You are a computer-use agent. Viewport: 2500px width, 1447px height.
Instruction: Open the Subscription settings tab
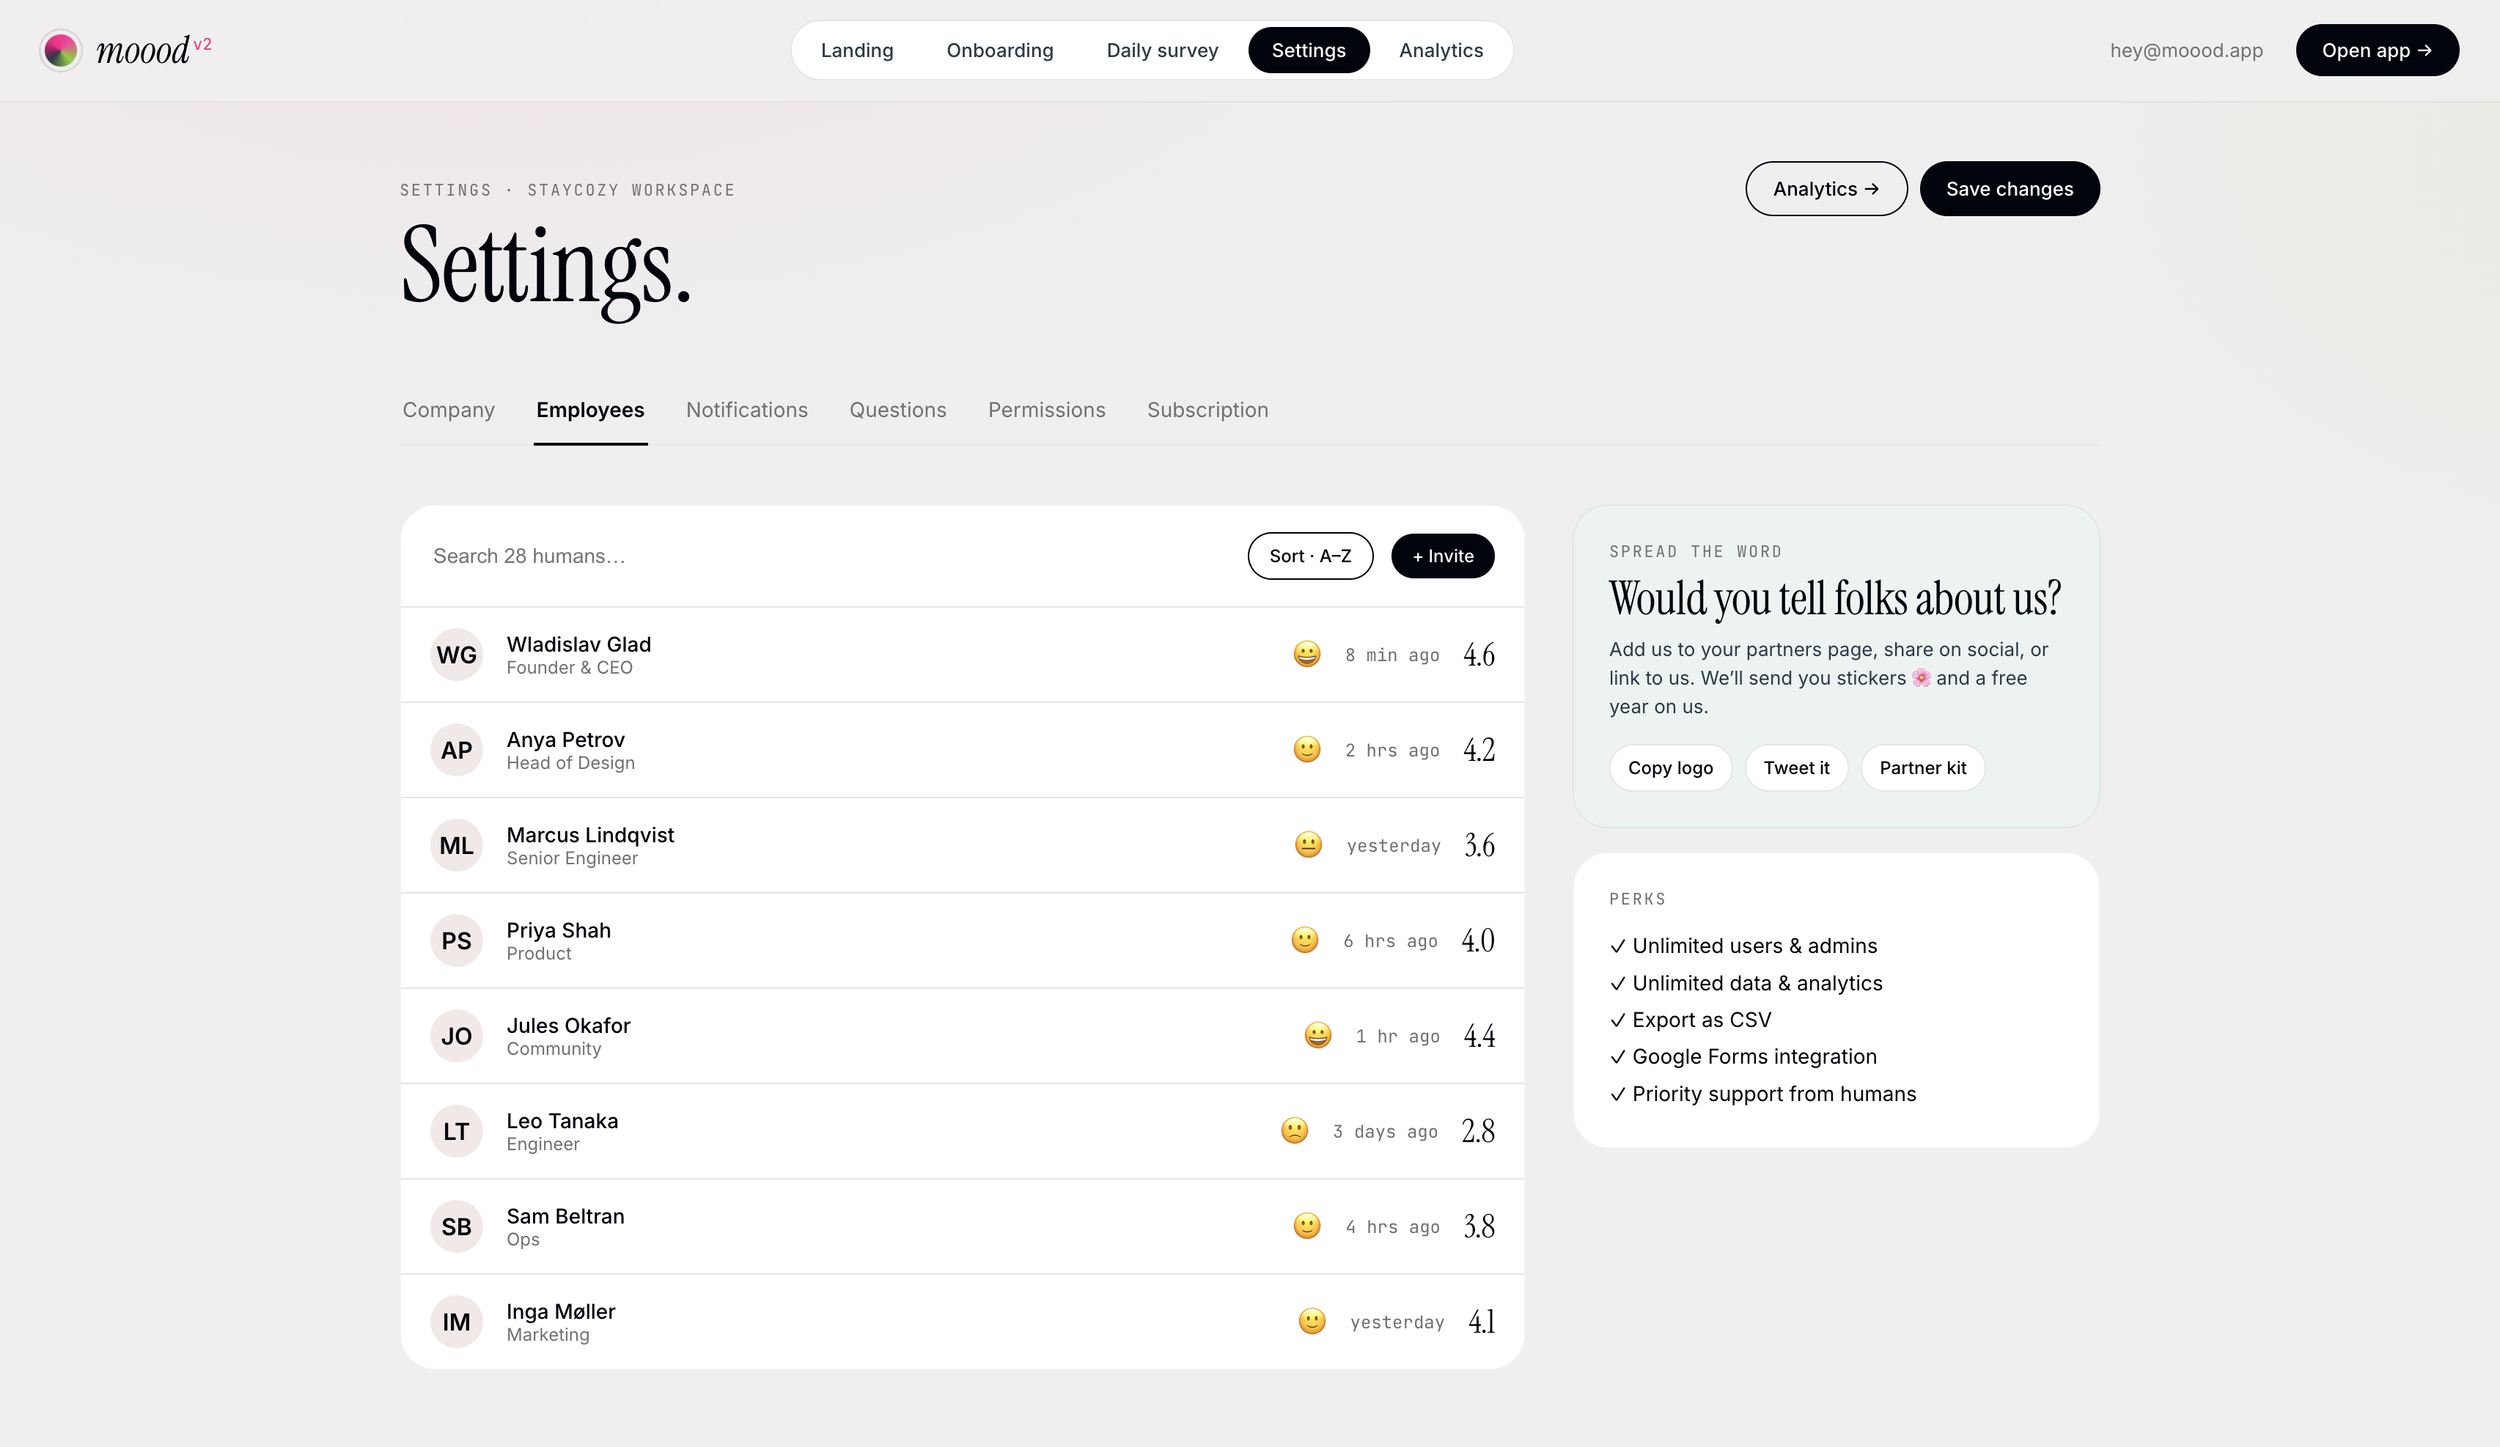[x=1207, y=410]
